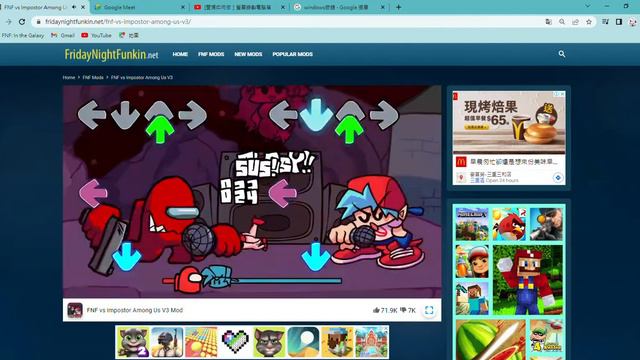This screenshot has height=360, width=640.
Task: Reload the page with the refresh icon
Action: click(22, 22)
